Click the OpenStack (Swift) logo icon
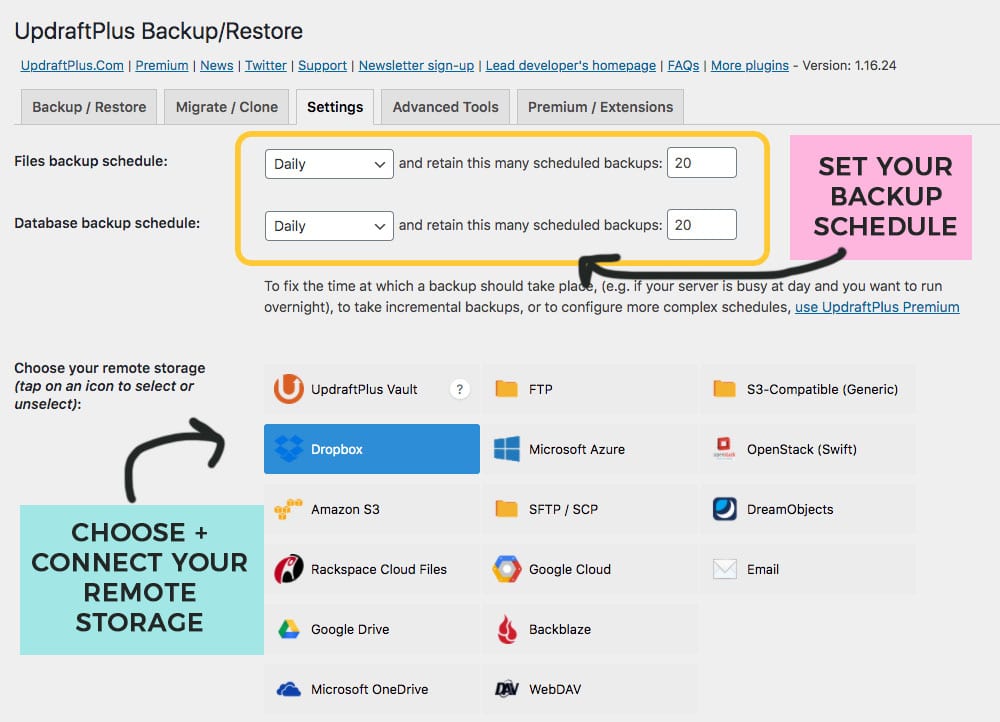This screenshot has height=722, width=1000. pos(724,448)
